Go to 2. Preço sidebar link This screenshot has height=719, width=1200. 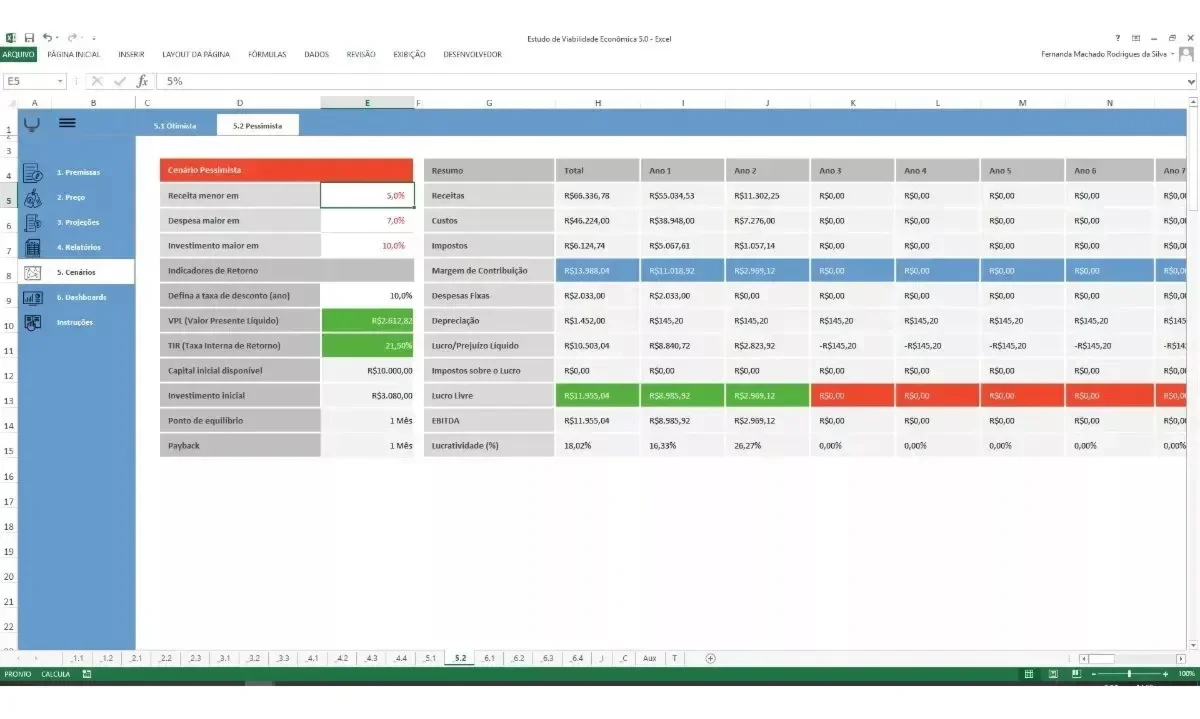pos(71,197)
